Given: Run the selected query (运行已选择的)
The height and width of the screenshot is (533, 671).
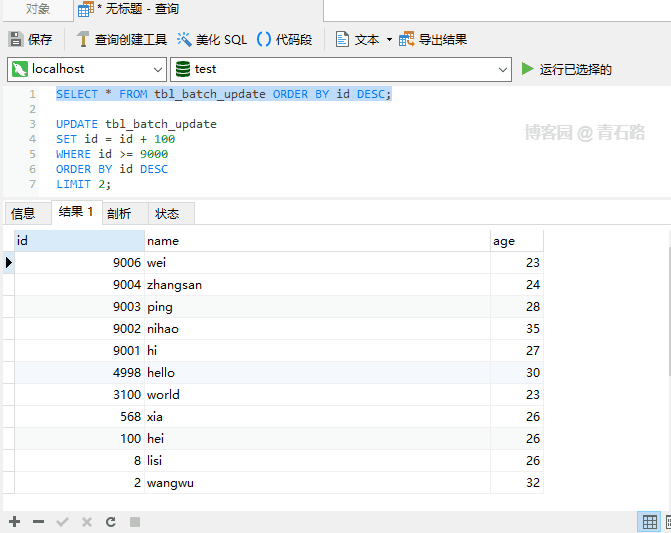Looking at the screenshot, I should click(567, 69).
